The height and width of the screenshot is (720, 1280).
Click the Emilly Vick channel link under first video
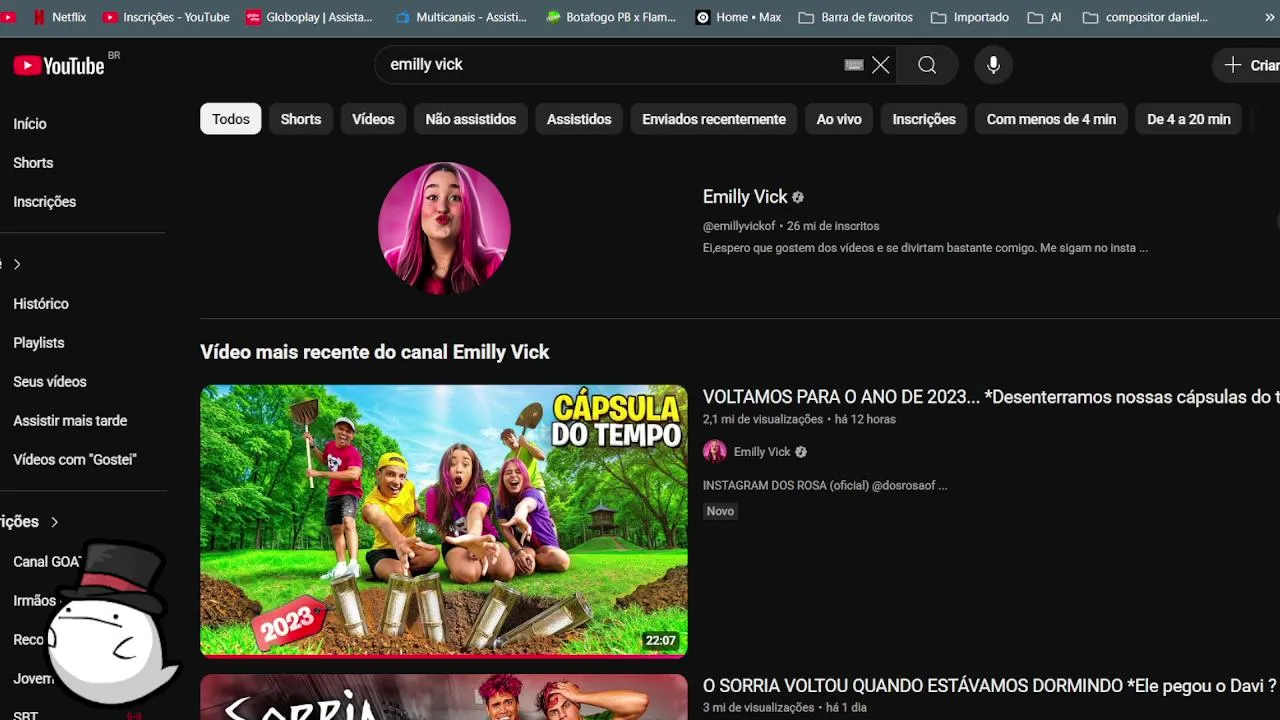coord(762,452)
